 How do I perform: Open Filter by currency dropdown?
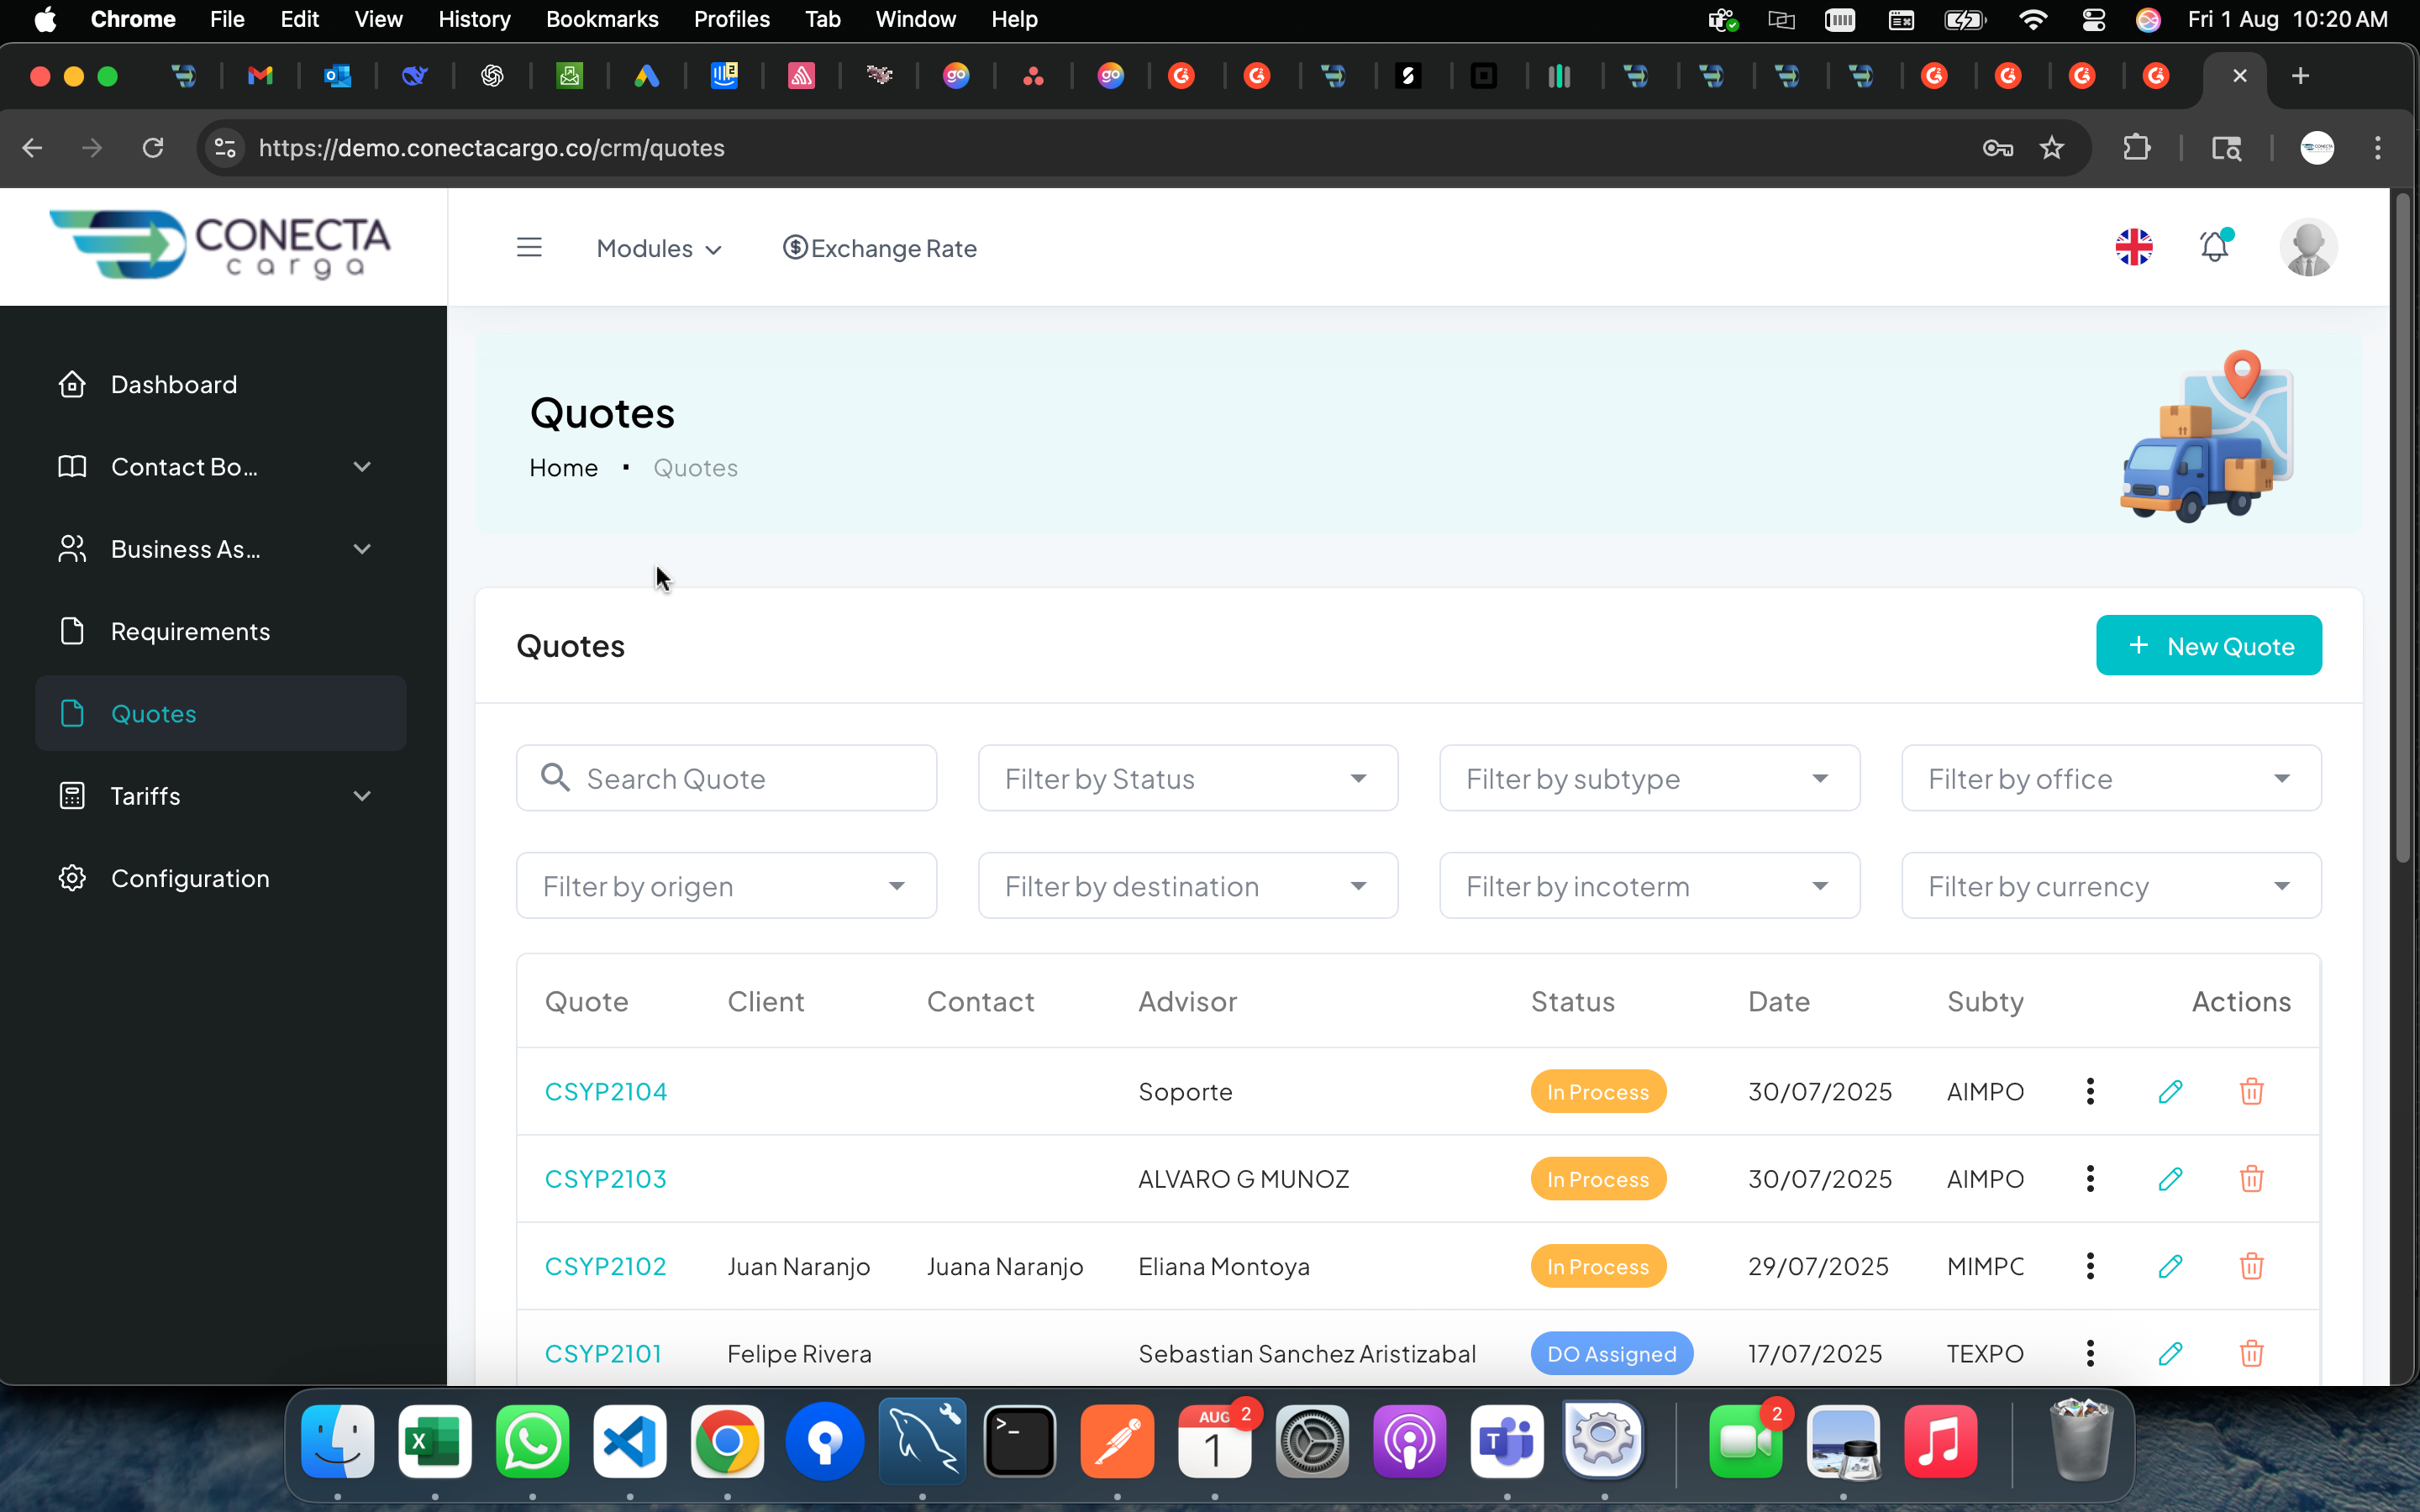point(2110,886)
